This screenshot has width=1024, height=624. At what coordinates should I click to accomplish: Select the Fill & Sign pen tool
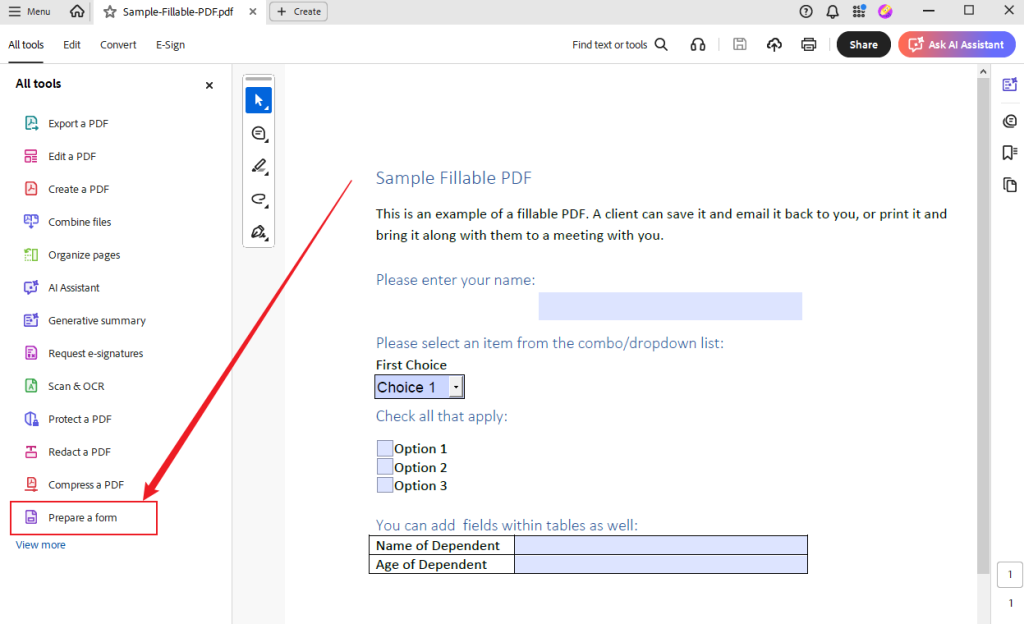258,232
